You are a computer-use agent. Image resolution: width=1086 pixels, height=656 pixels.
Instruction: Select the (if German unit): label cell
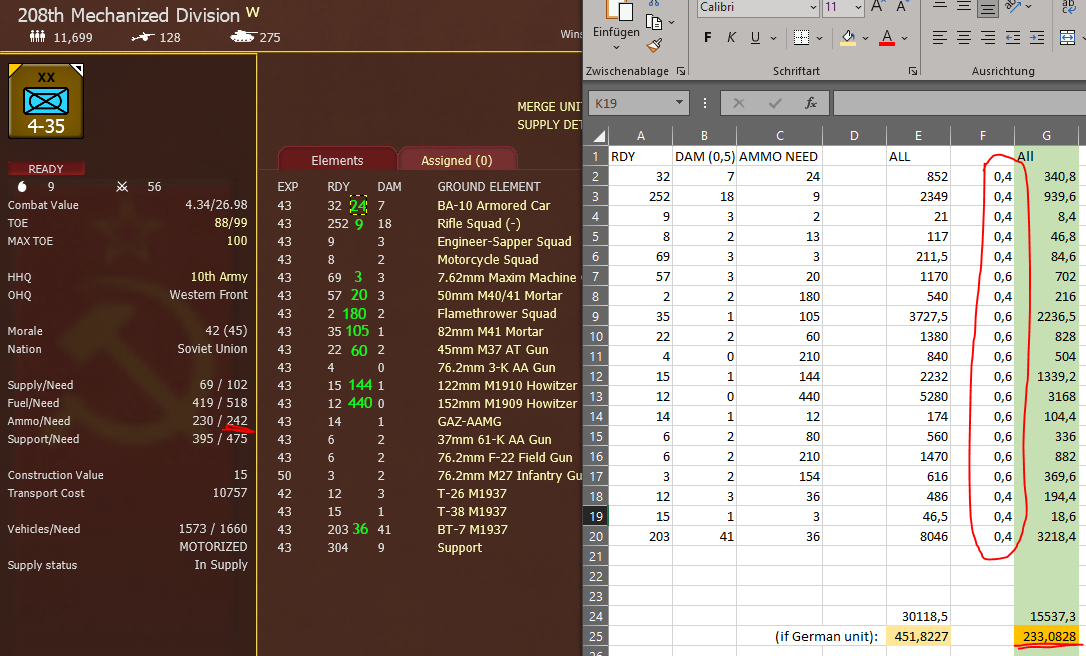pos(826,636)
